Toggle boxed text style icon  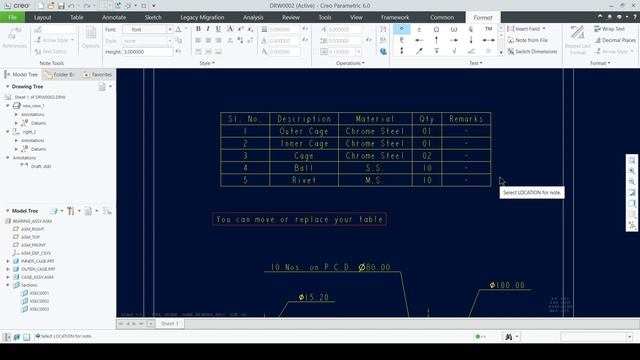click(230, 29)
